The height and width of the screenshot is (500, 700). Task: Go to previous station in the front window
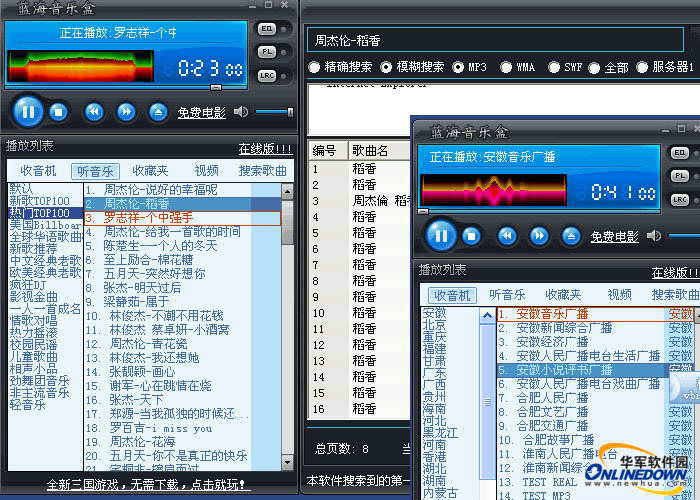[x=507, y=236]
